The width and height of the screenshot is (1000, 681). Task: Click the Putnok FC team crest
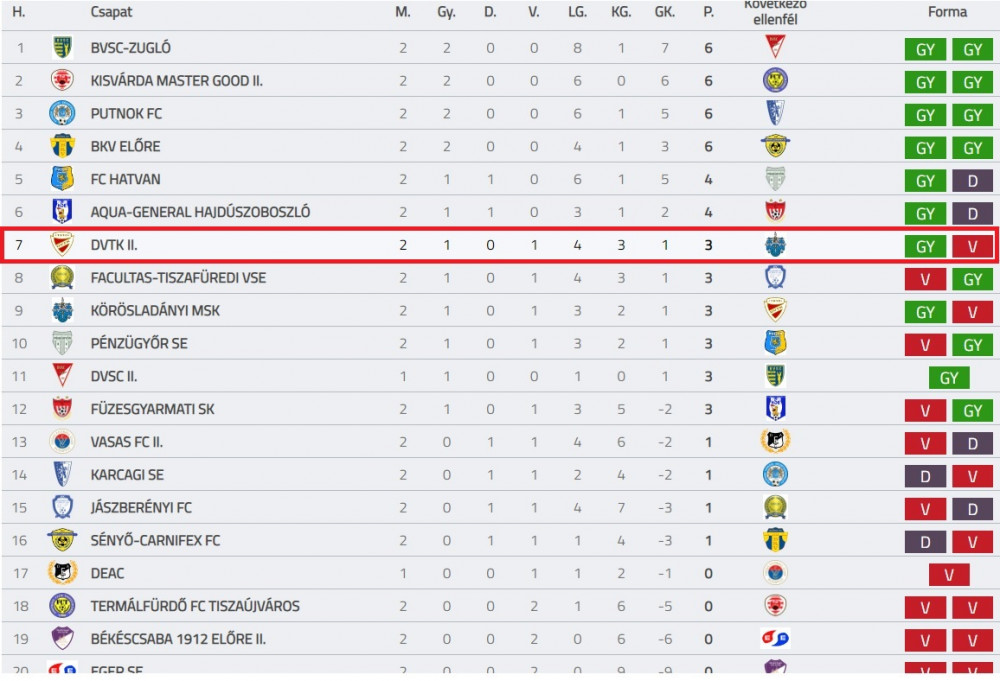(62, 114)
